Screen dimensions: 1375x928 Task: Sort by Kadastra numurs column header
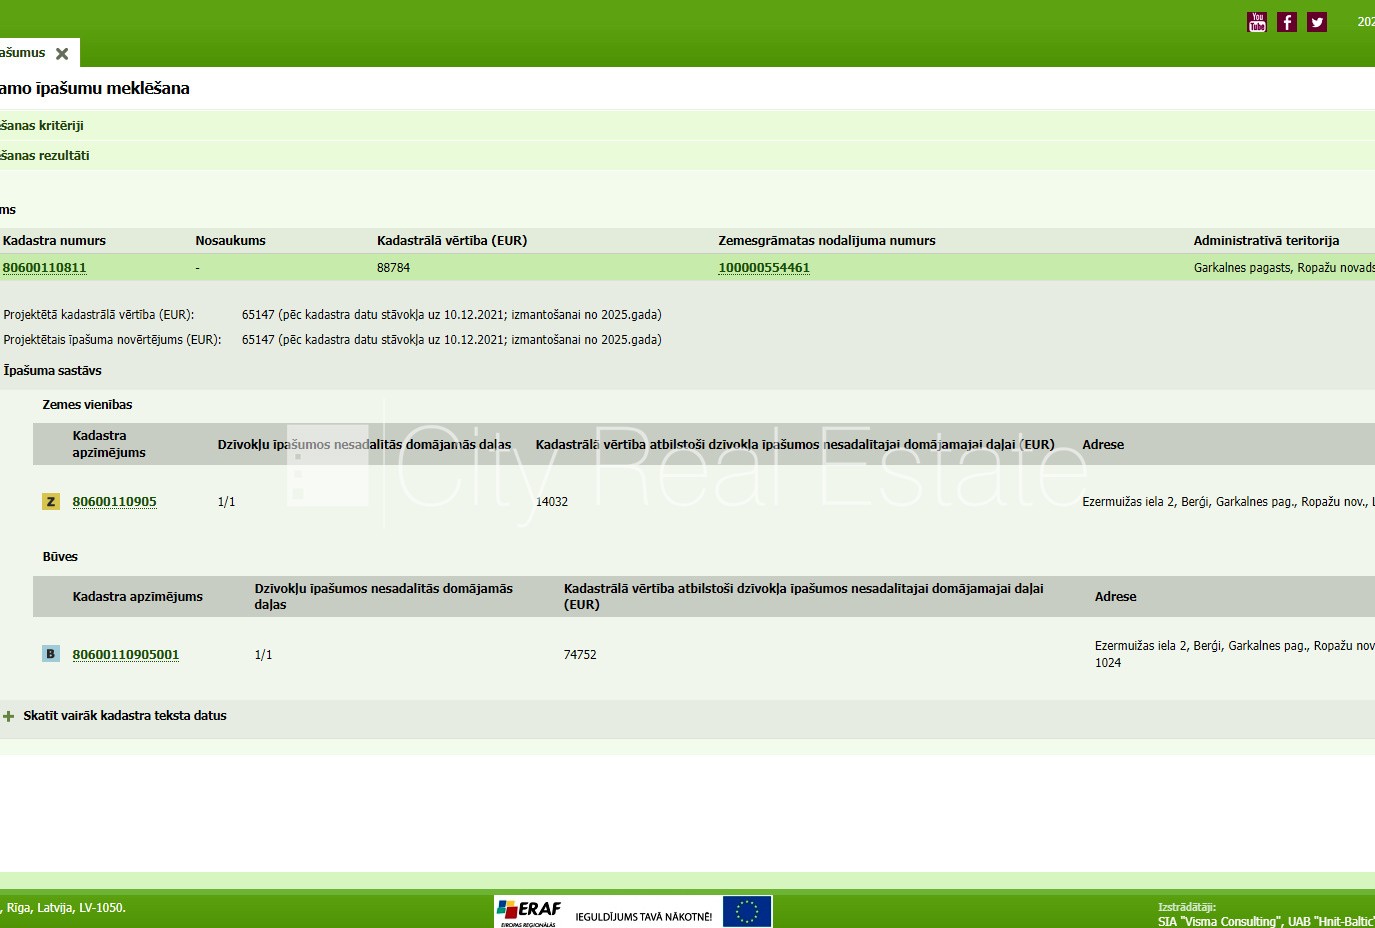pos(54,241)
